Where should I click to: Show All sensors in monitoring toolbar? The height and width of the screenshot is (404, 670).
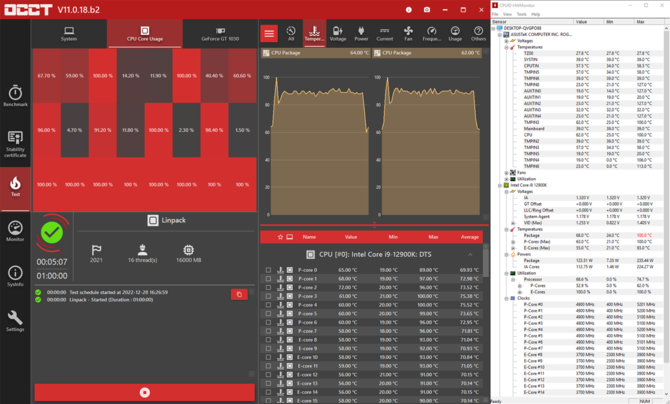291,33
